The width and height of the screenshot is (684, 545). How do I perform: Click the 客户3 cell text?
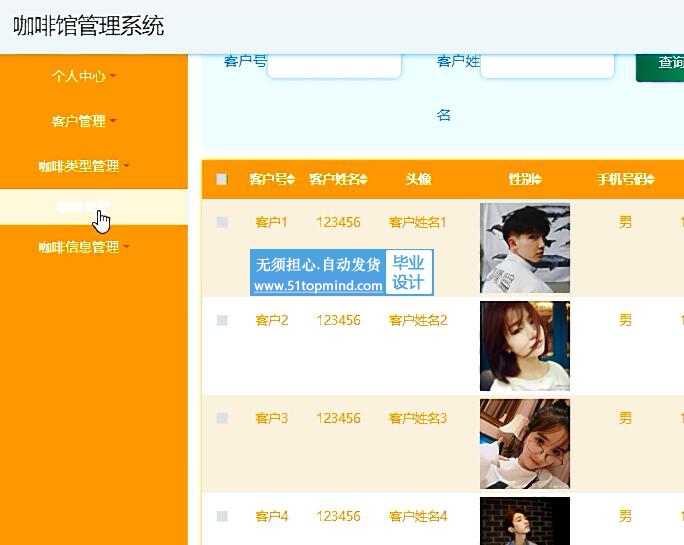[271, 418]
